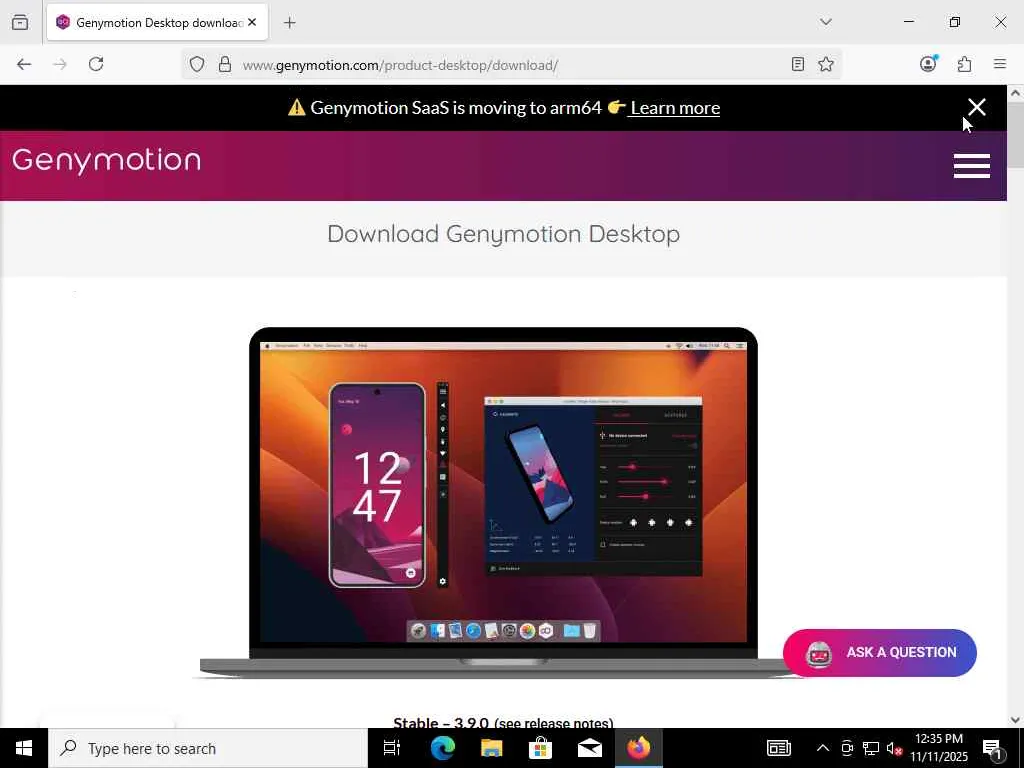Reload the current page

pyautogui.click(x=96, y=64)
